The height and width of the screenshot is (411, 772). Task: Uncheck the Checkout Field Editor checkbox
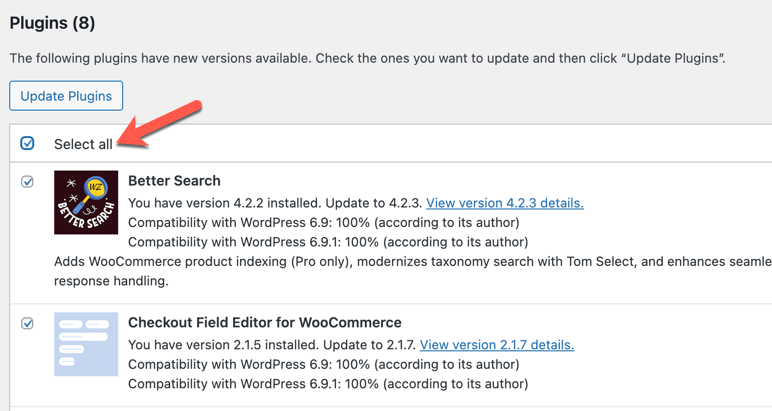click(x=28, y=324)
